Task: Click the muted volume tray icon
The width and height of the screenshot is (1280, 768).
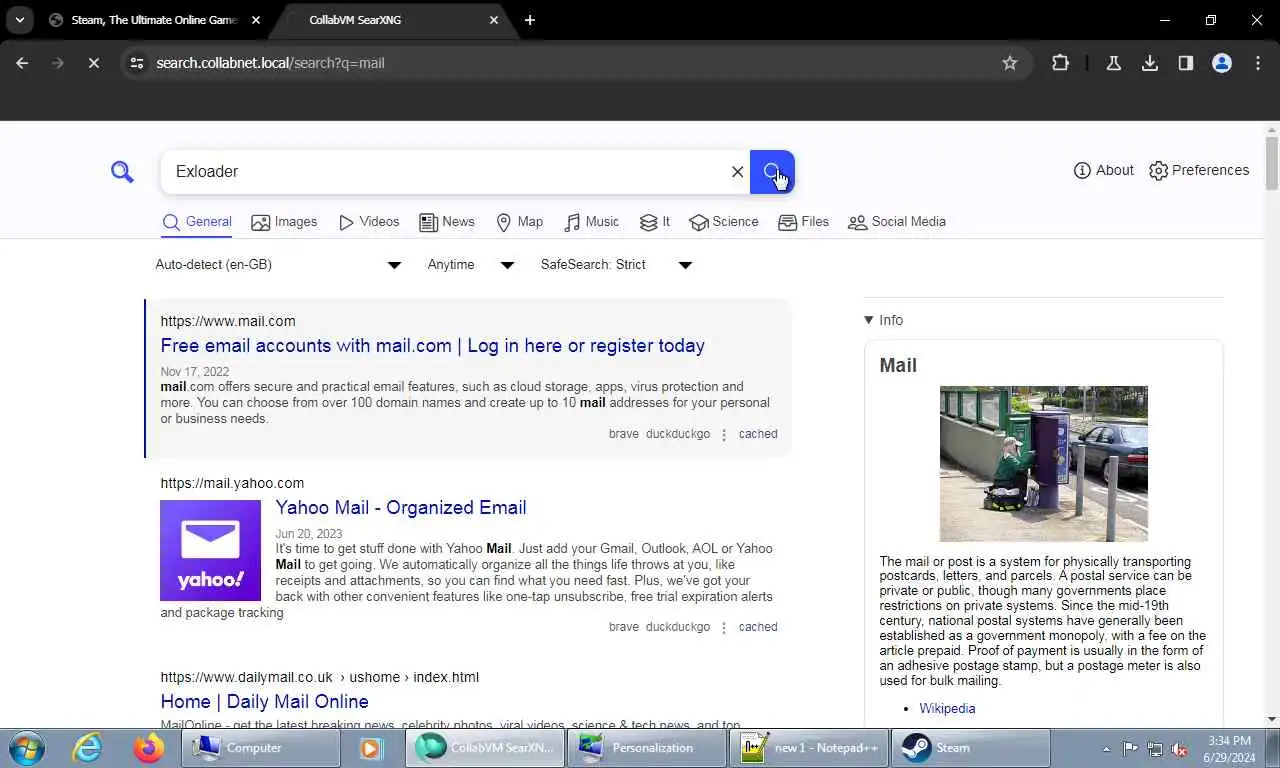Action: [1180, 748]
